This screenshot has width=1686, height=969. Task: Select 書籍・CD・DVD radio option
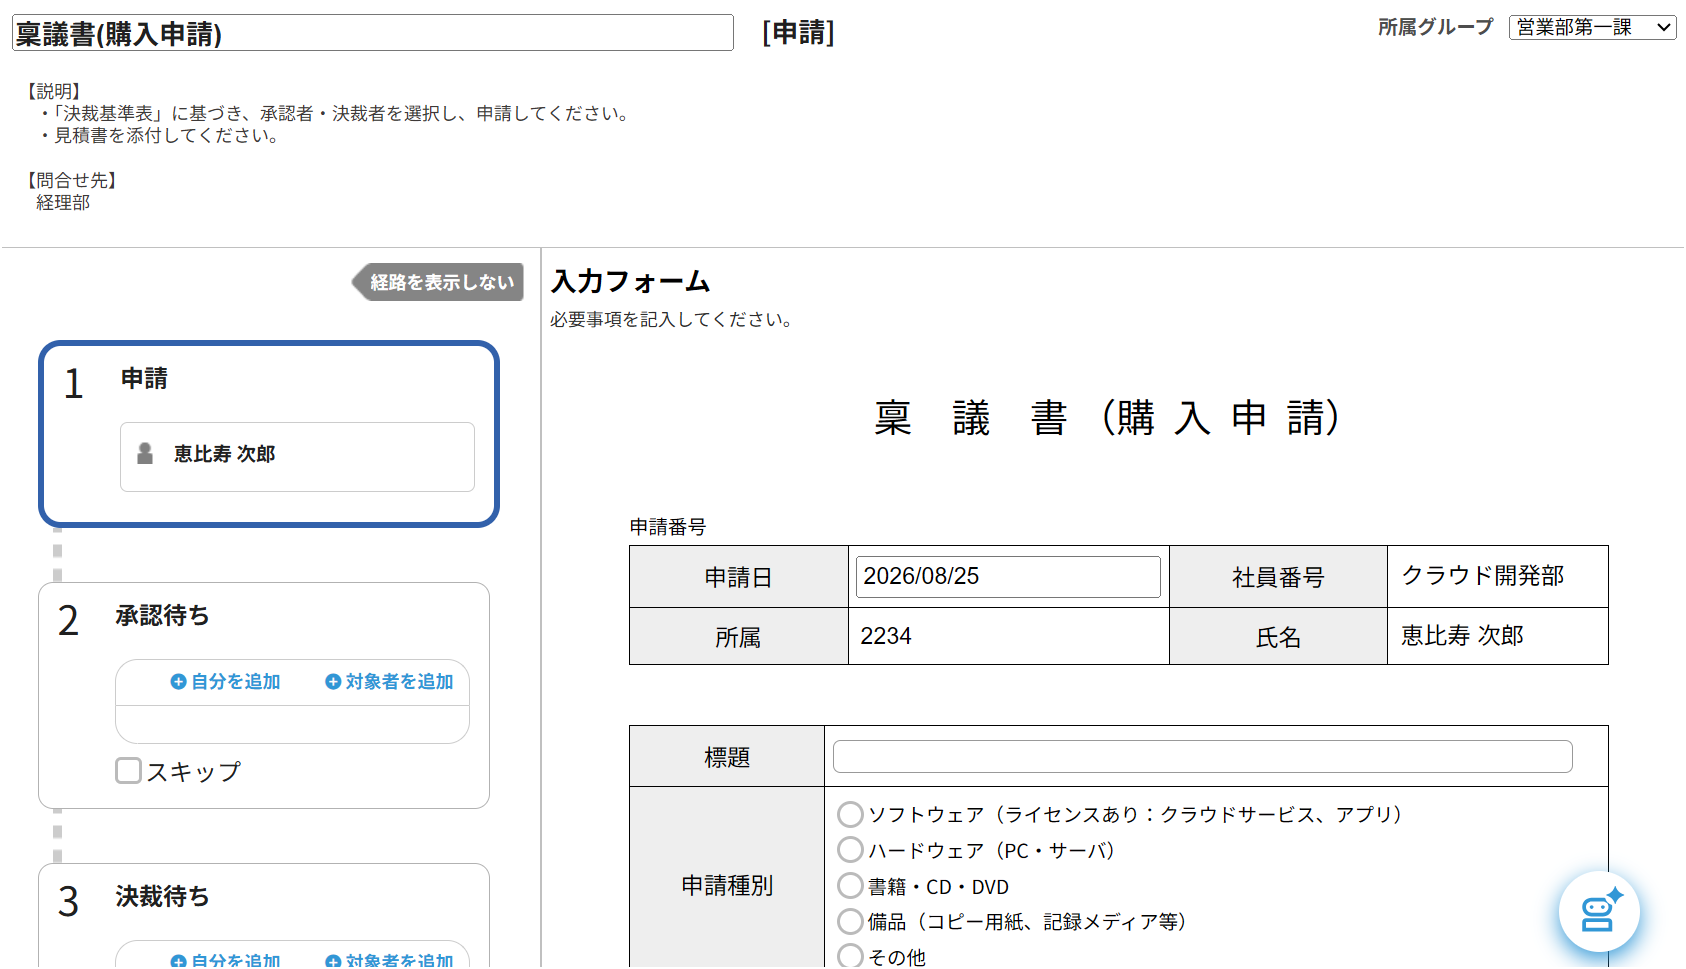click(850, 886)
